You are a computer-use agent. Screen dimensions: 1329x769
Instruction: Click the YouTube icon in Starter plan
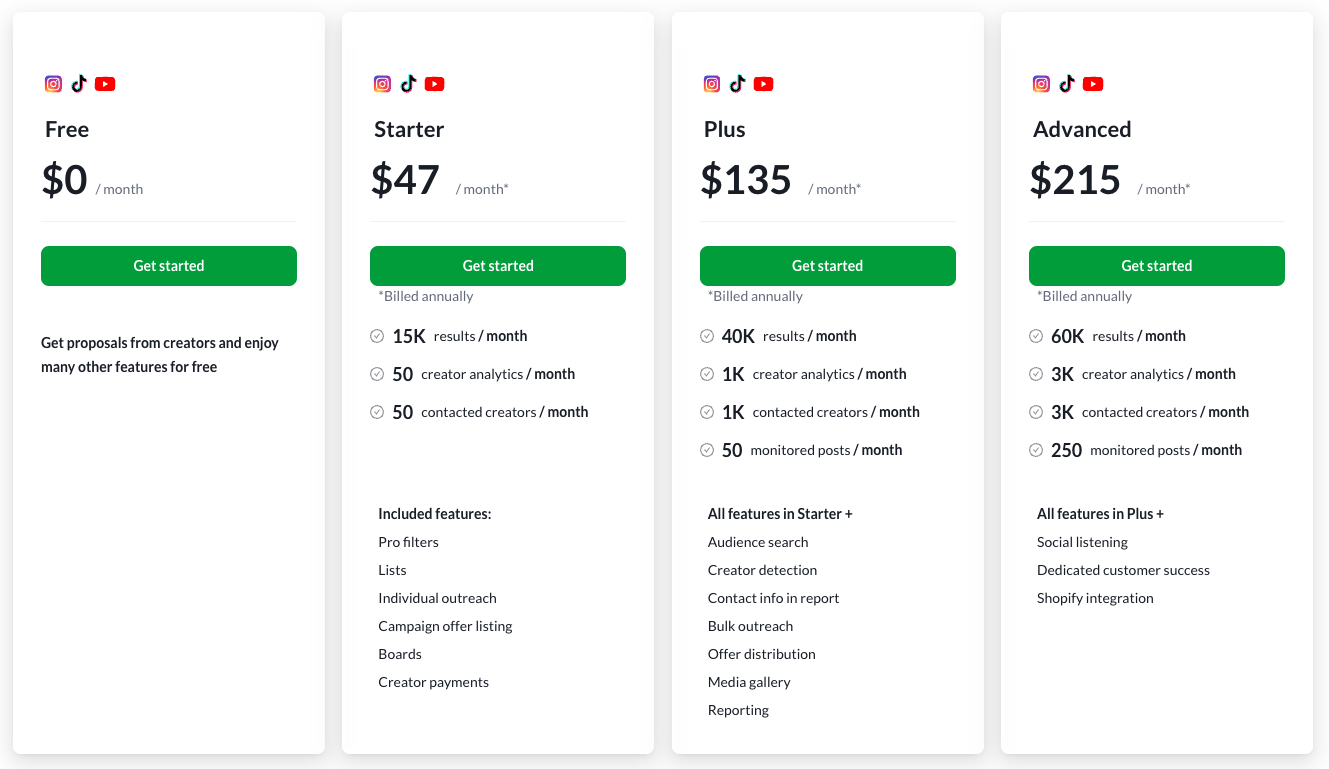point(434,84)
